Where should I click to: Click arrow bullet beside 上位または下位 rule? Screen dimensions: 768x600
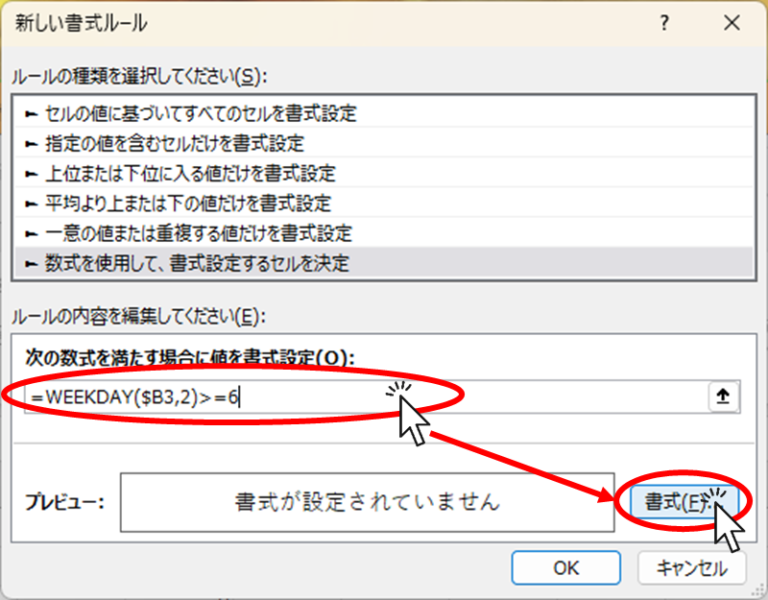pyautogui.click(x=31, y=174)
